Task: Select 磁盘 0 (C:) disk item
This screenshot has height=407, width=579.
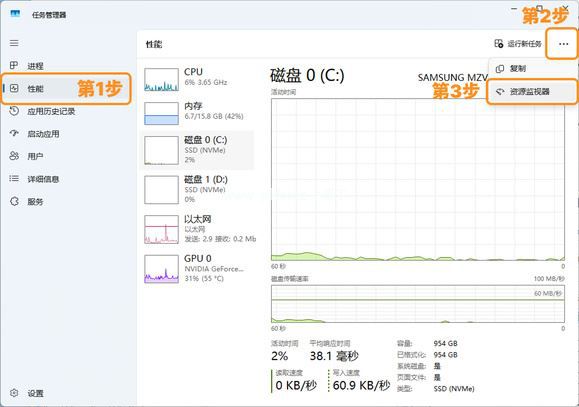Action: 197,150
